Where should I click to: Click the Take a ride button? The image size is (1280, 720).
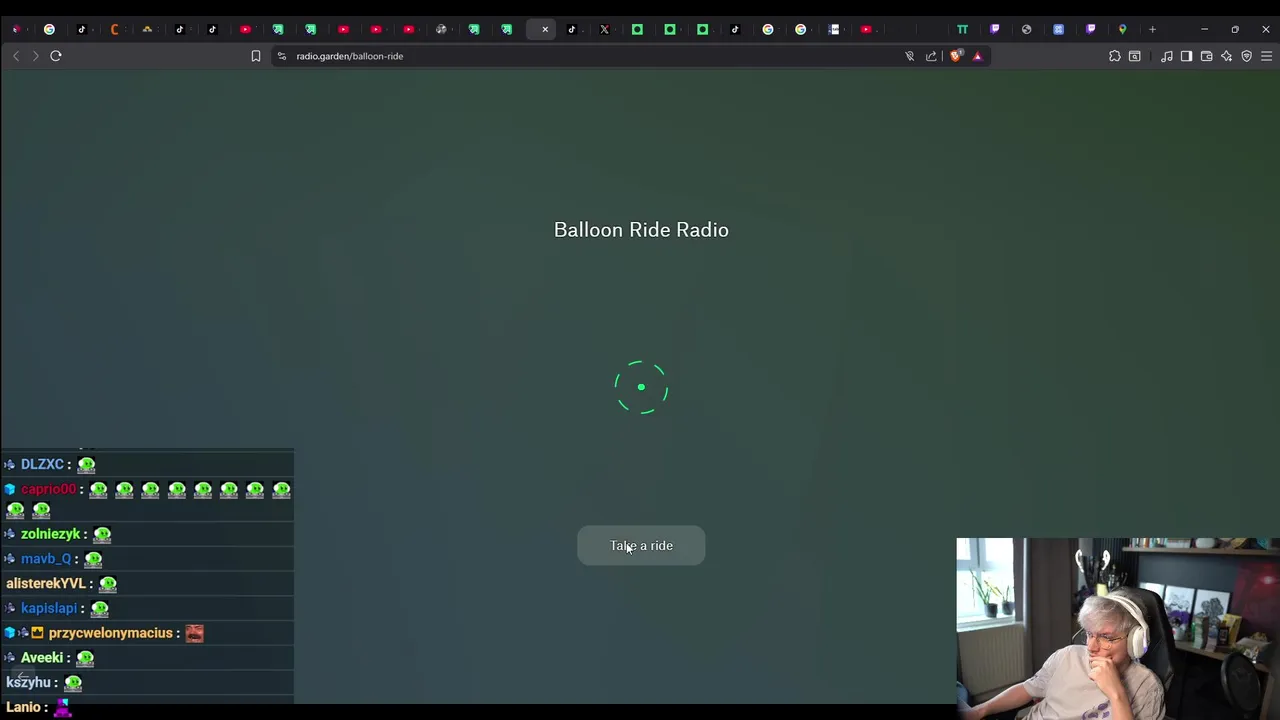click(x=641, y=546)
